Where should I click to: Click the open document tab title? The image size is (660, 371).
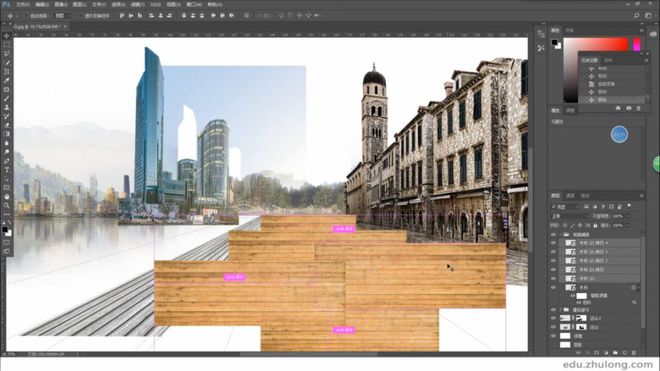click(37, 27)
